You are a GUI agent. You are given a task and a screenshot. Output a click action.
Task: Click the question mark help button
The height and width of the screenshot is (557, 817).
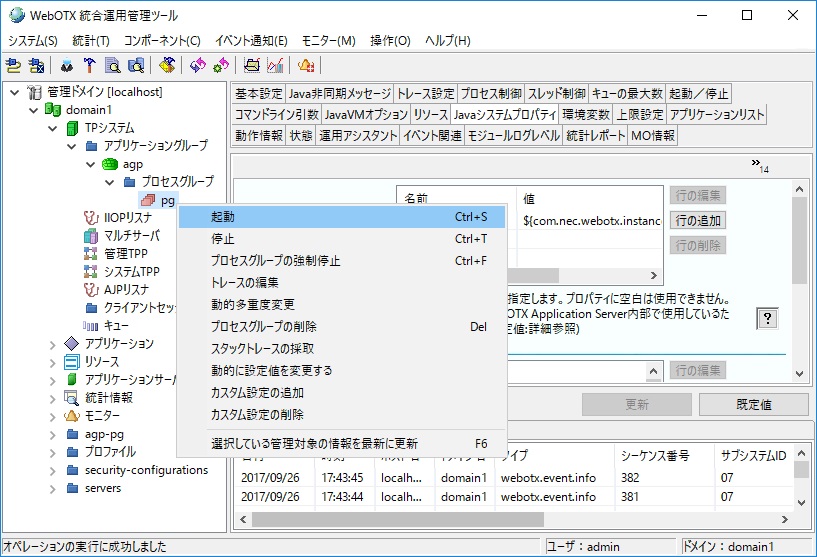pyautogui.click(x=767, y=318)
